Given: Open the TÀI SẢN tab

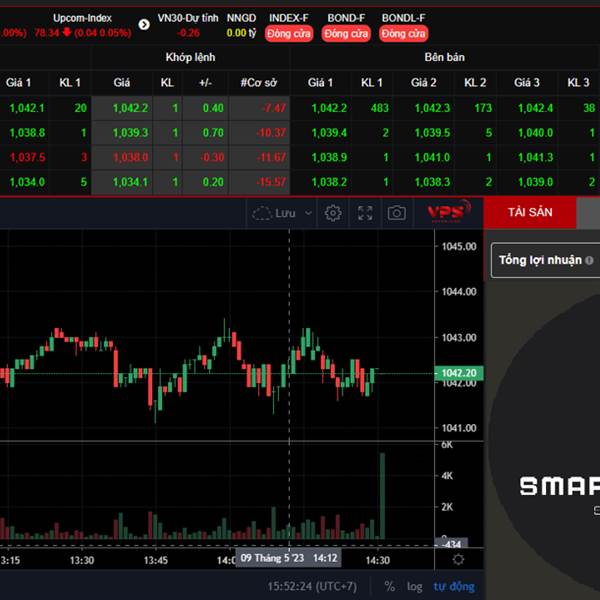Looking at the screenshot, I should pos(530,212).
